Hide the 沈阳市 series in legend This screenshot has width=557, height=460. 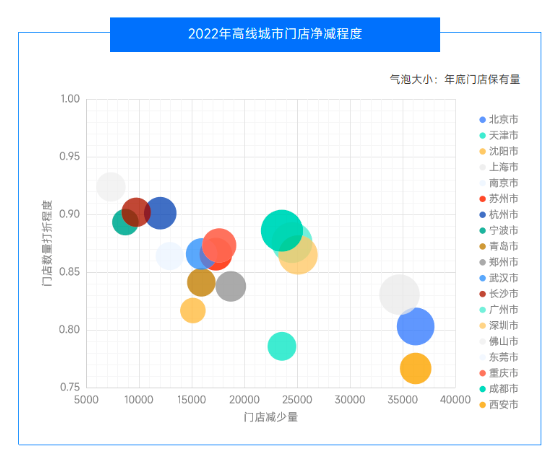499,151
